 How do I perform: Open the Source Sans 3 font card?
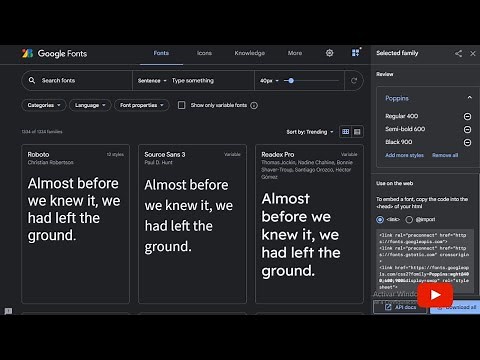pos(192,224)
